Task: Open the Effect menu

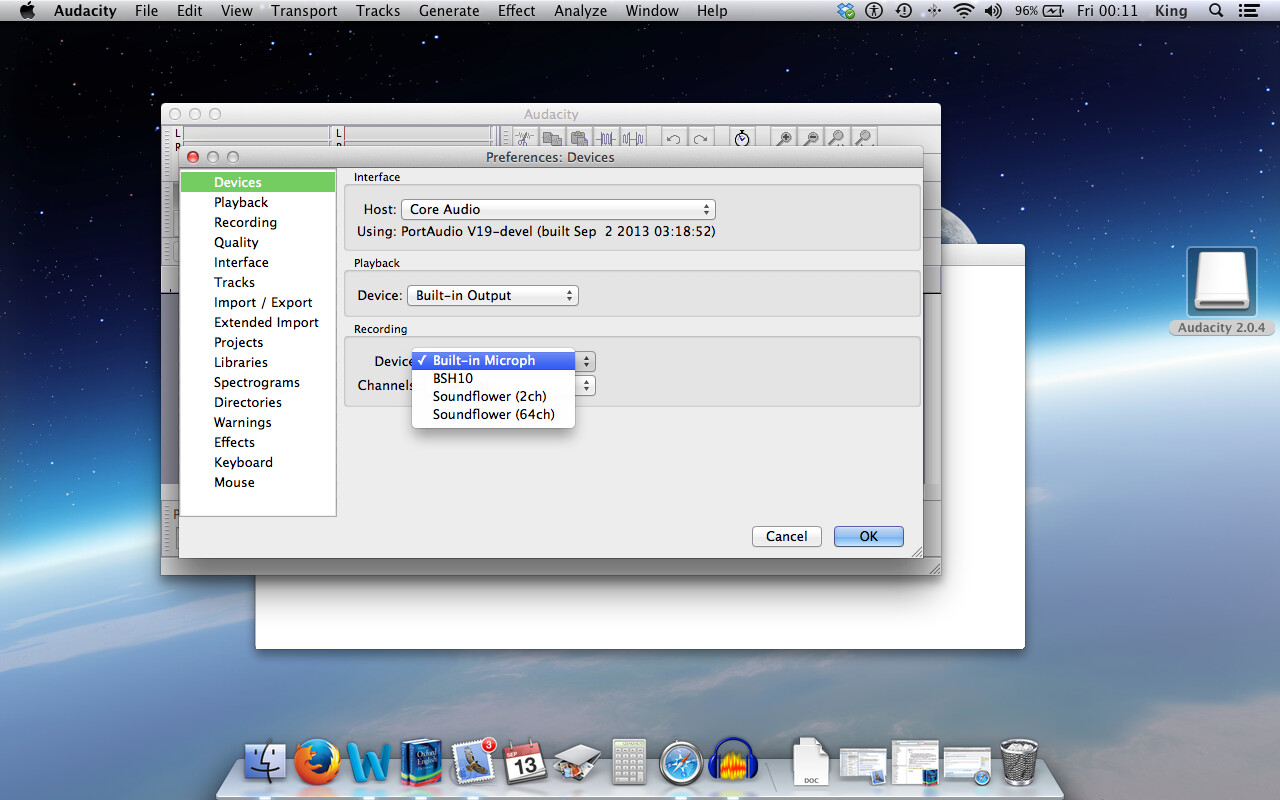Action: point(517,11)
